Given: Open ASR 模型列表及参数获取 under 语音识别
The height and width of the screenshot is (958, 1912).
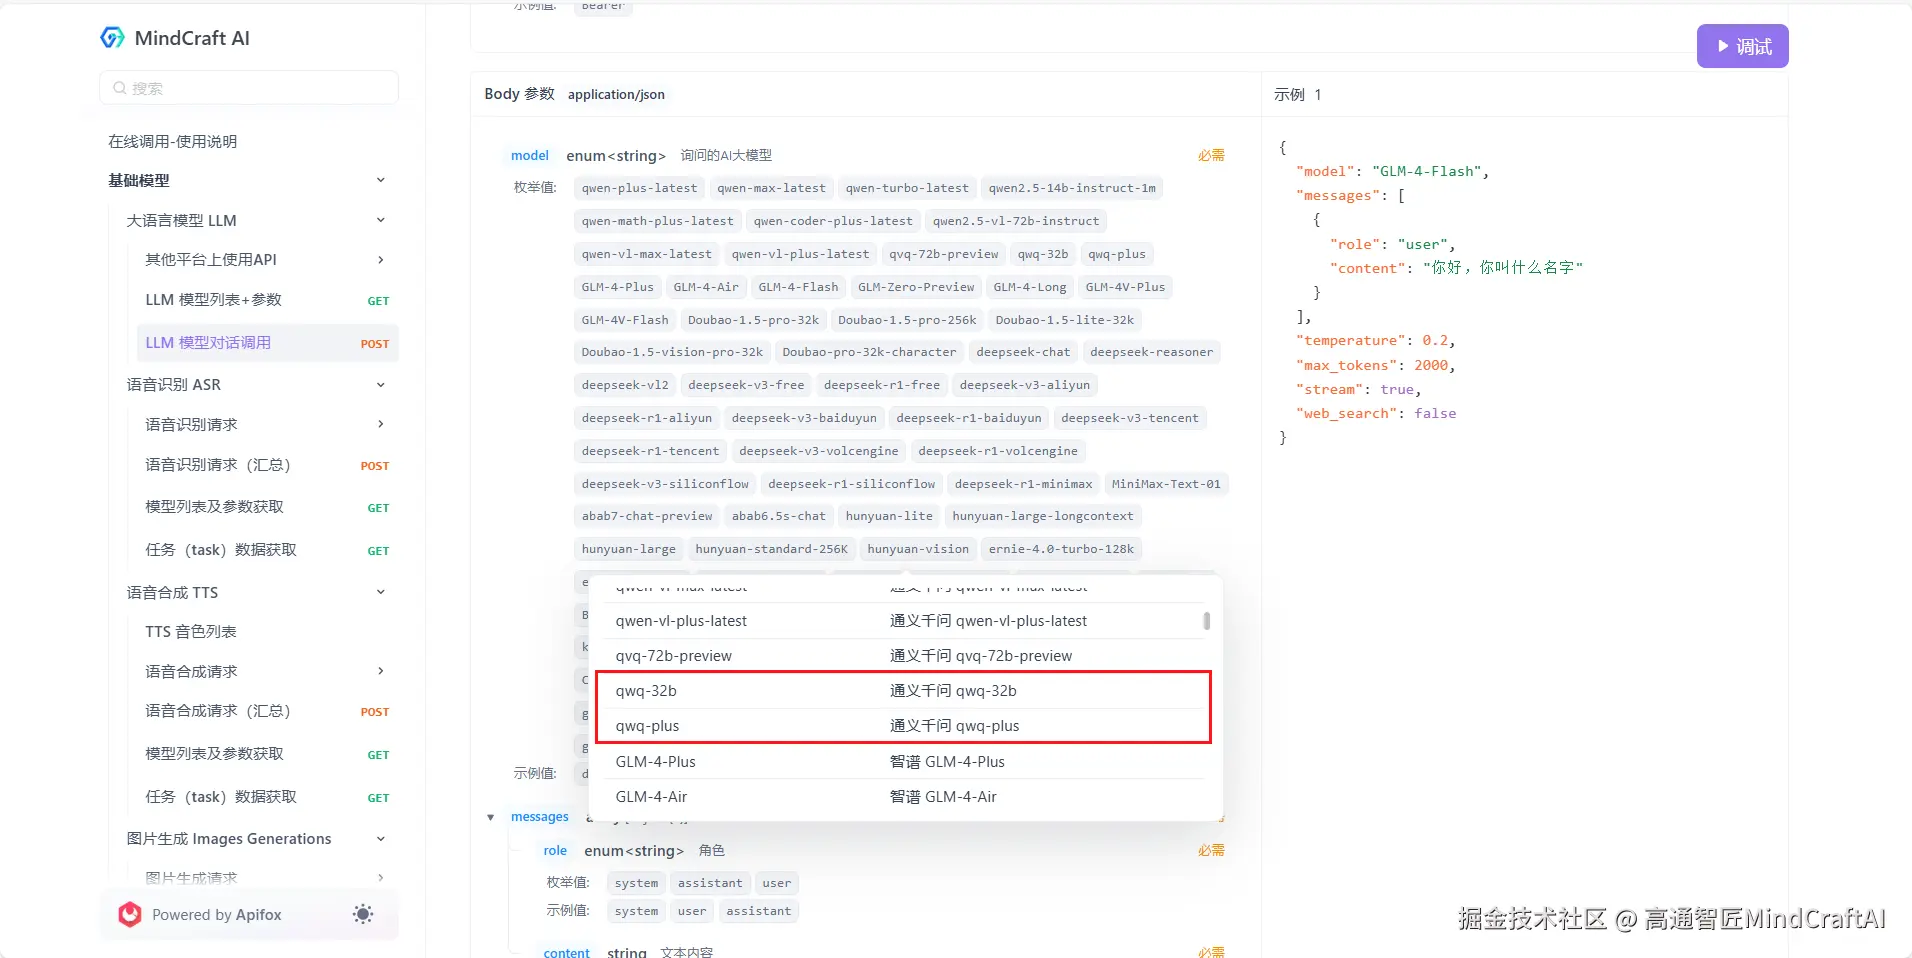Looking at the screenshot, I should (x=267, y=507).
